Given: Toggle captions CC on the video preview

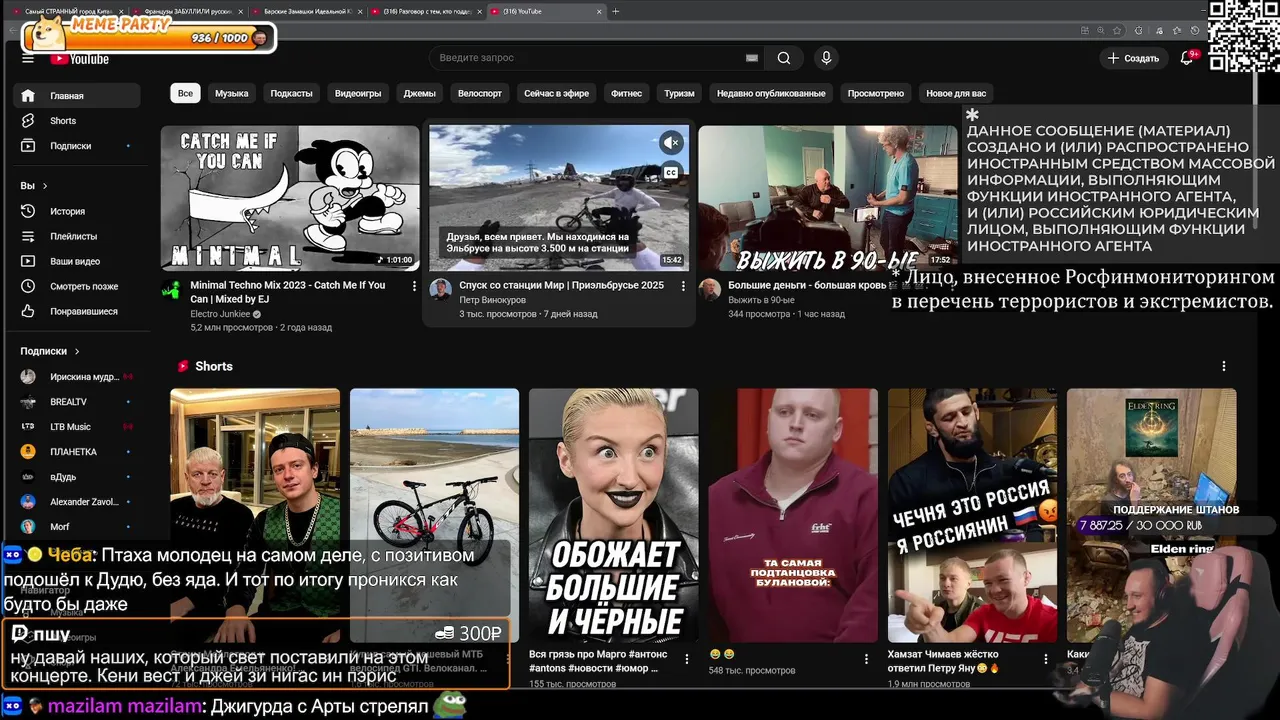Looking at the screenshot, I should pos(671,172).
